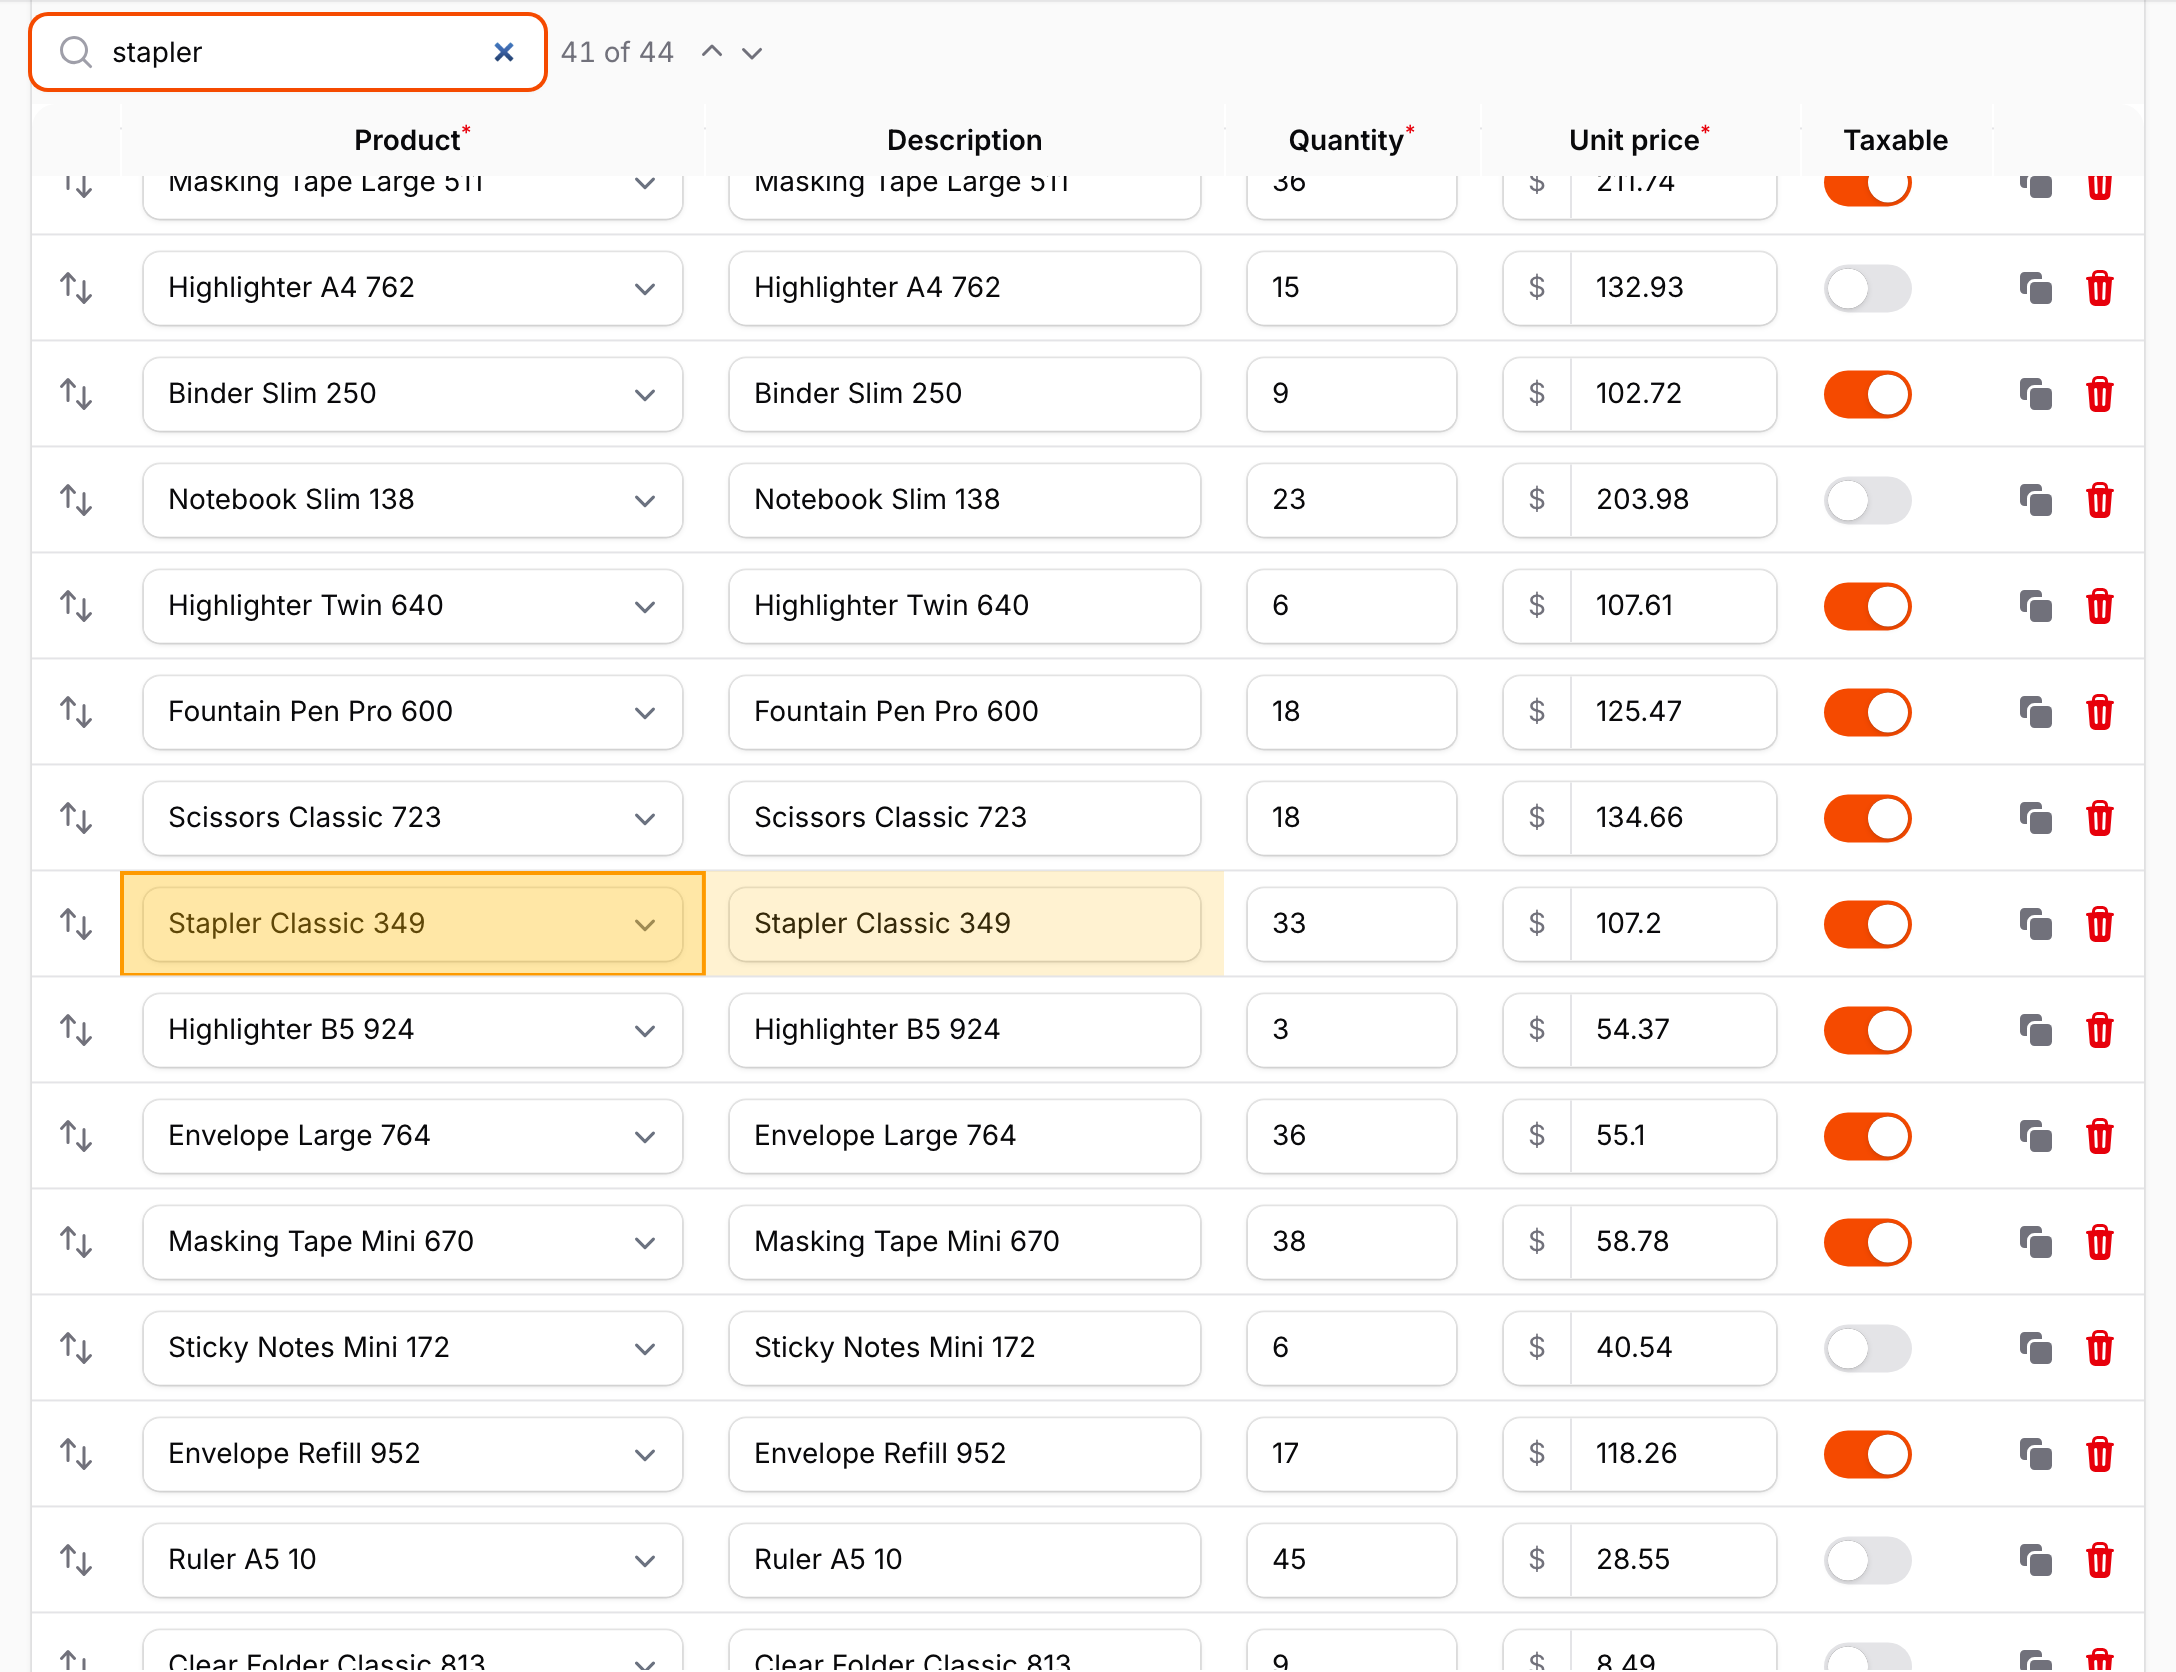Viewport: 2176px width, 1672px height.
Task: Delete the Stapler Classic 349 row
Action: 2099,924
